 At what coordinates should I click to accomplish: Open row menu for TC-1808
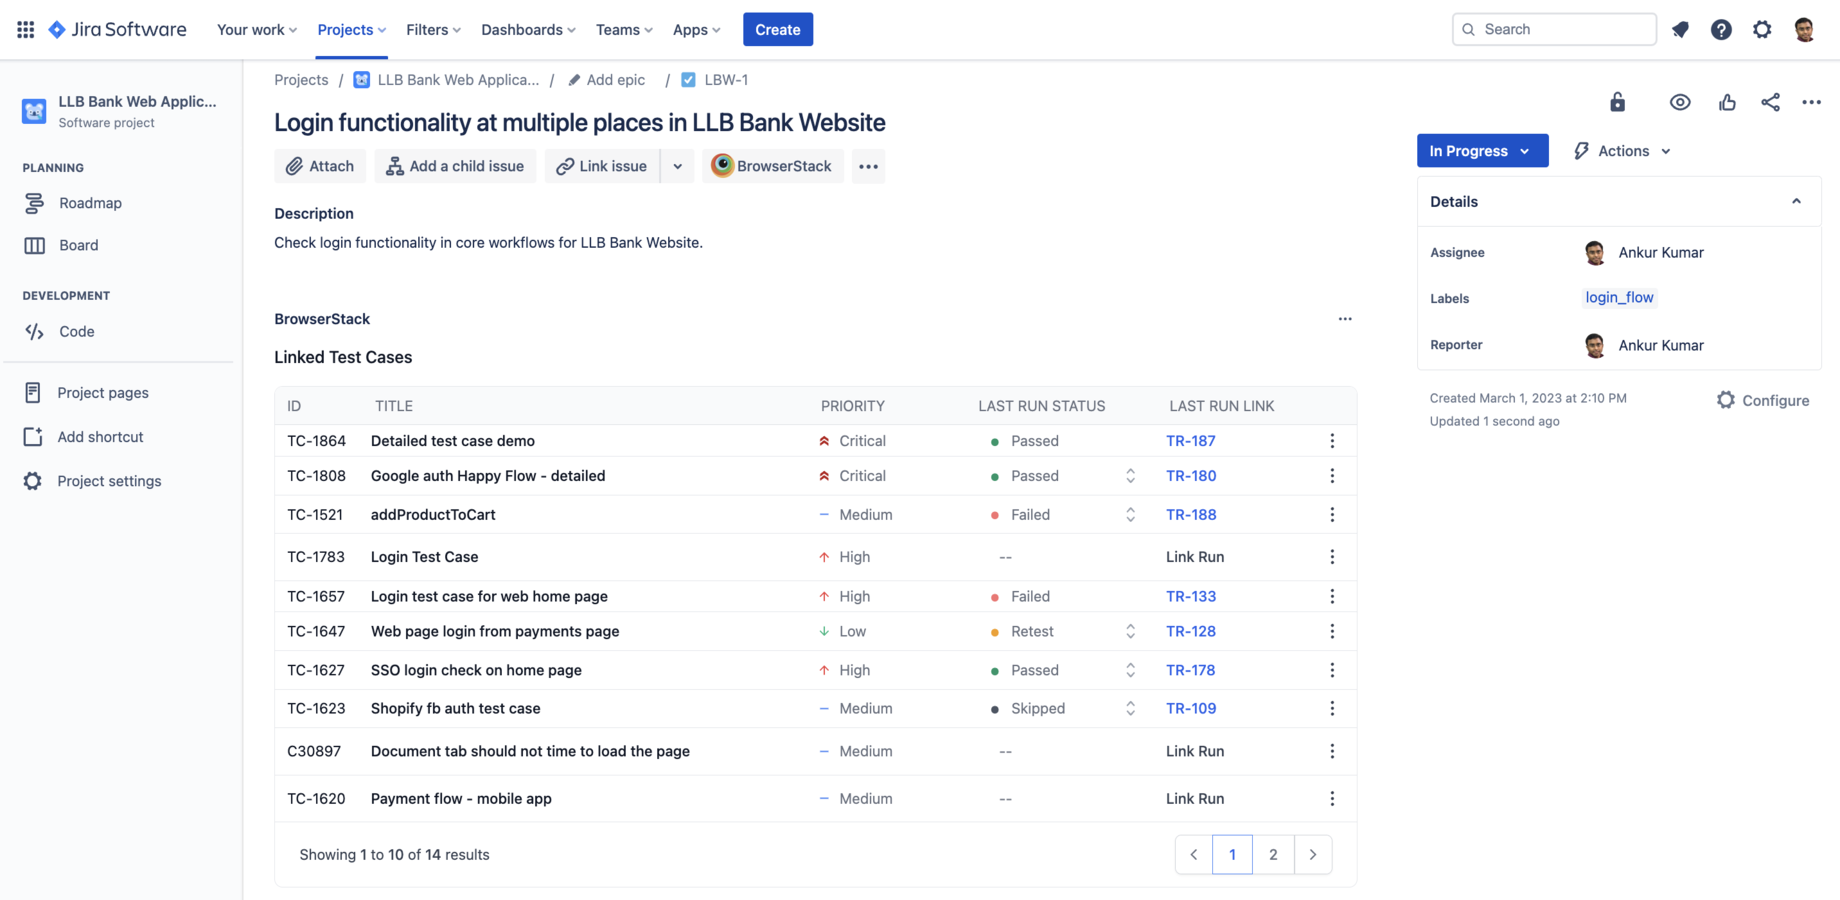tap(1332, 476)
